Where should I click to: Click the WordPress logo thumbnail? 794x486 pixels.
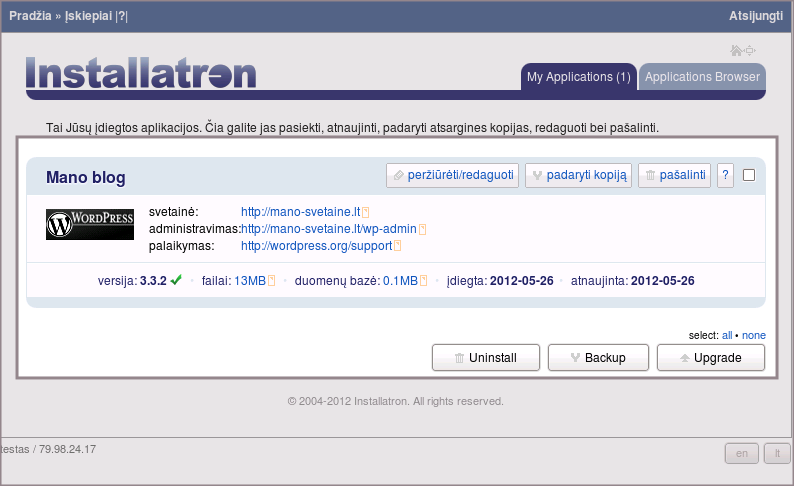coord(90,224)
